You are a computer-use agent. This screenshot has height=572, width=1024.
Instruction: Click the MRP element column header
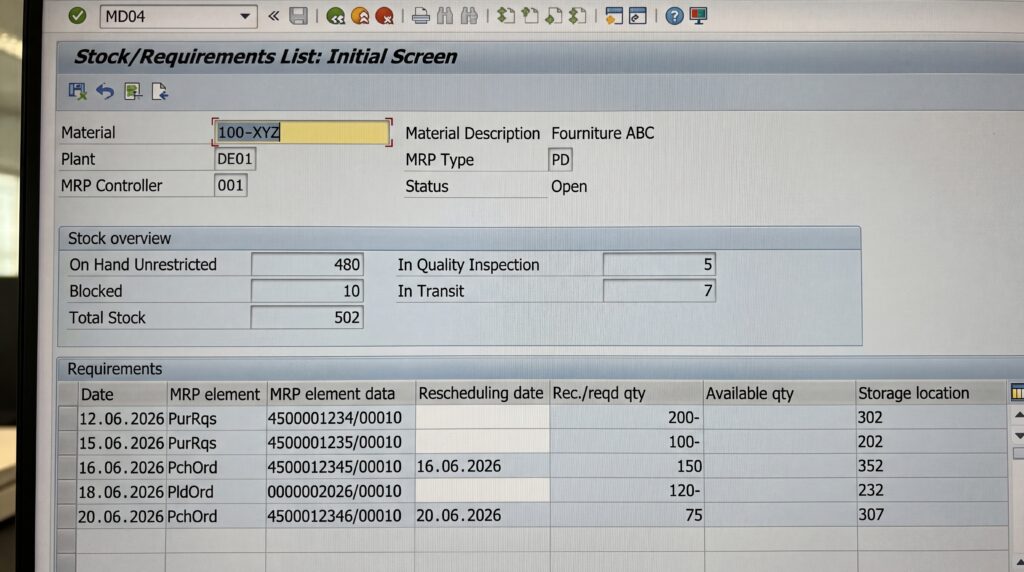pos(216,394)
